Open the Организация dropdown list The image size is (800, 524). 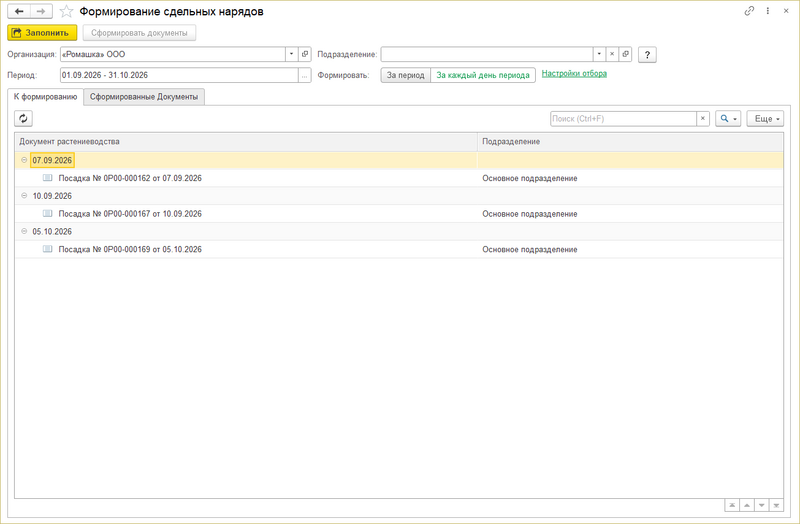291,54
